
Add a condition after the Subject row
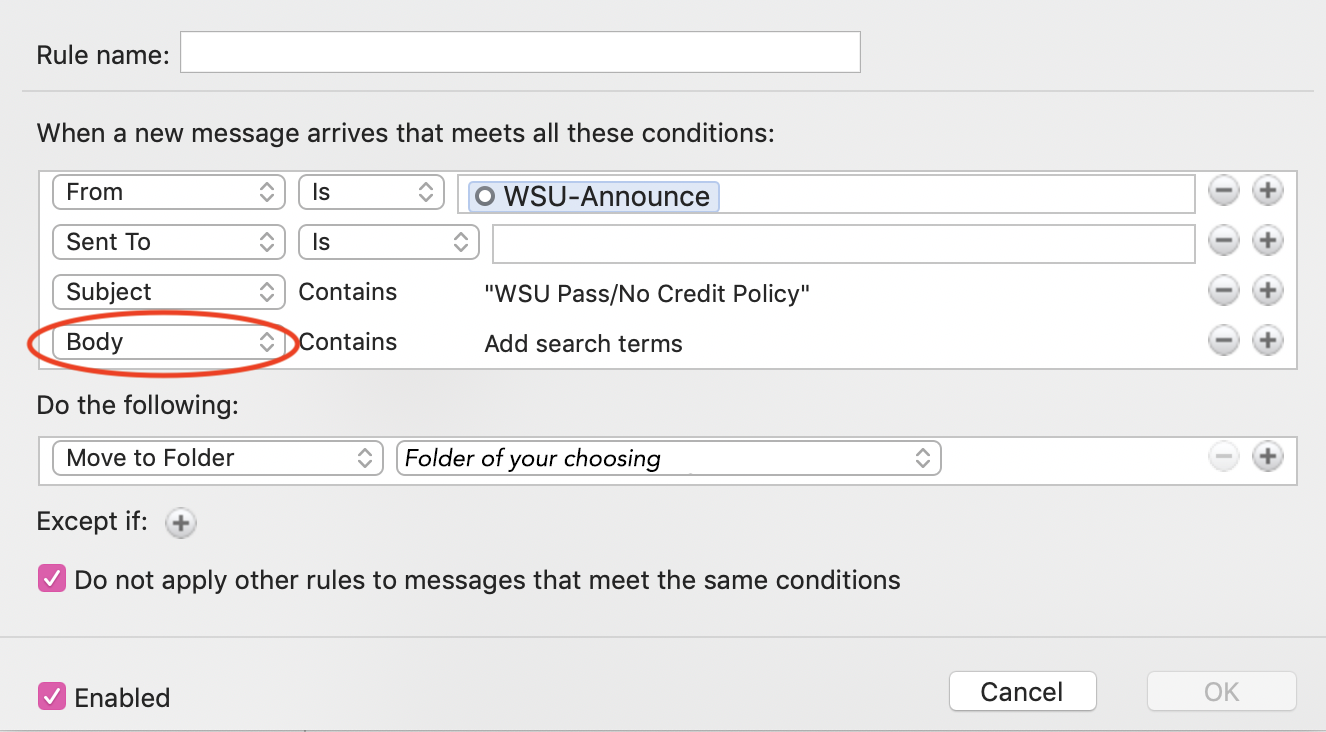1267,291
